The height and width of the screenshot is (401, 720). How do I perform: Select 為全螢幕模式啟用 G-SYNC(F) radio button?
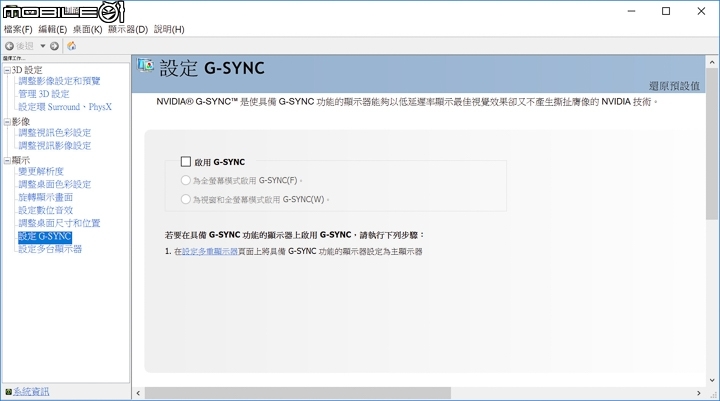pyautogui.click(x=186, y=181)
